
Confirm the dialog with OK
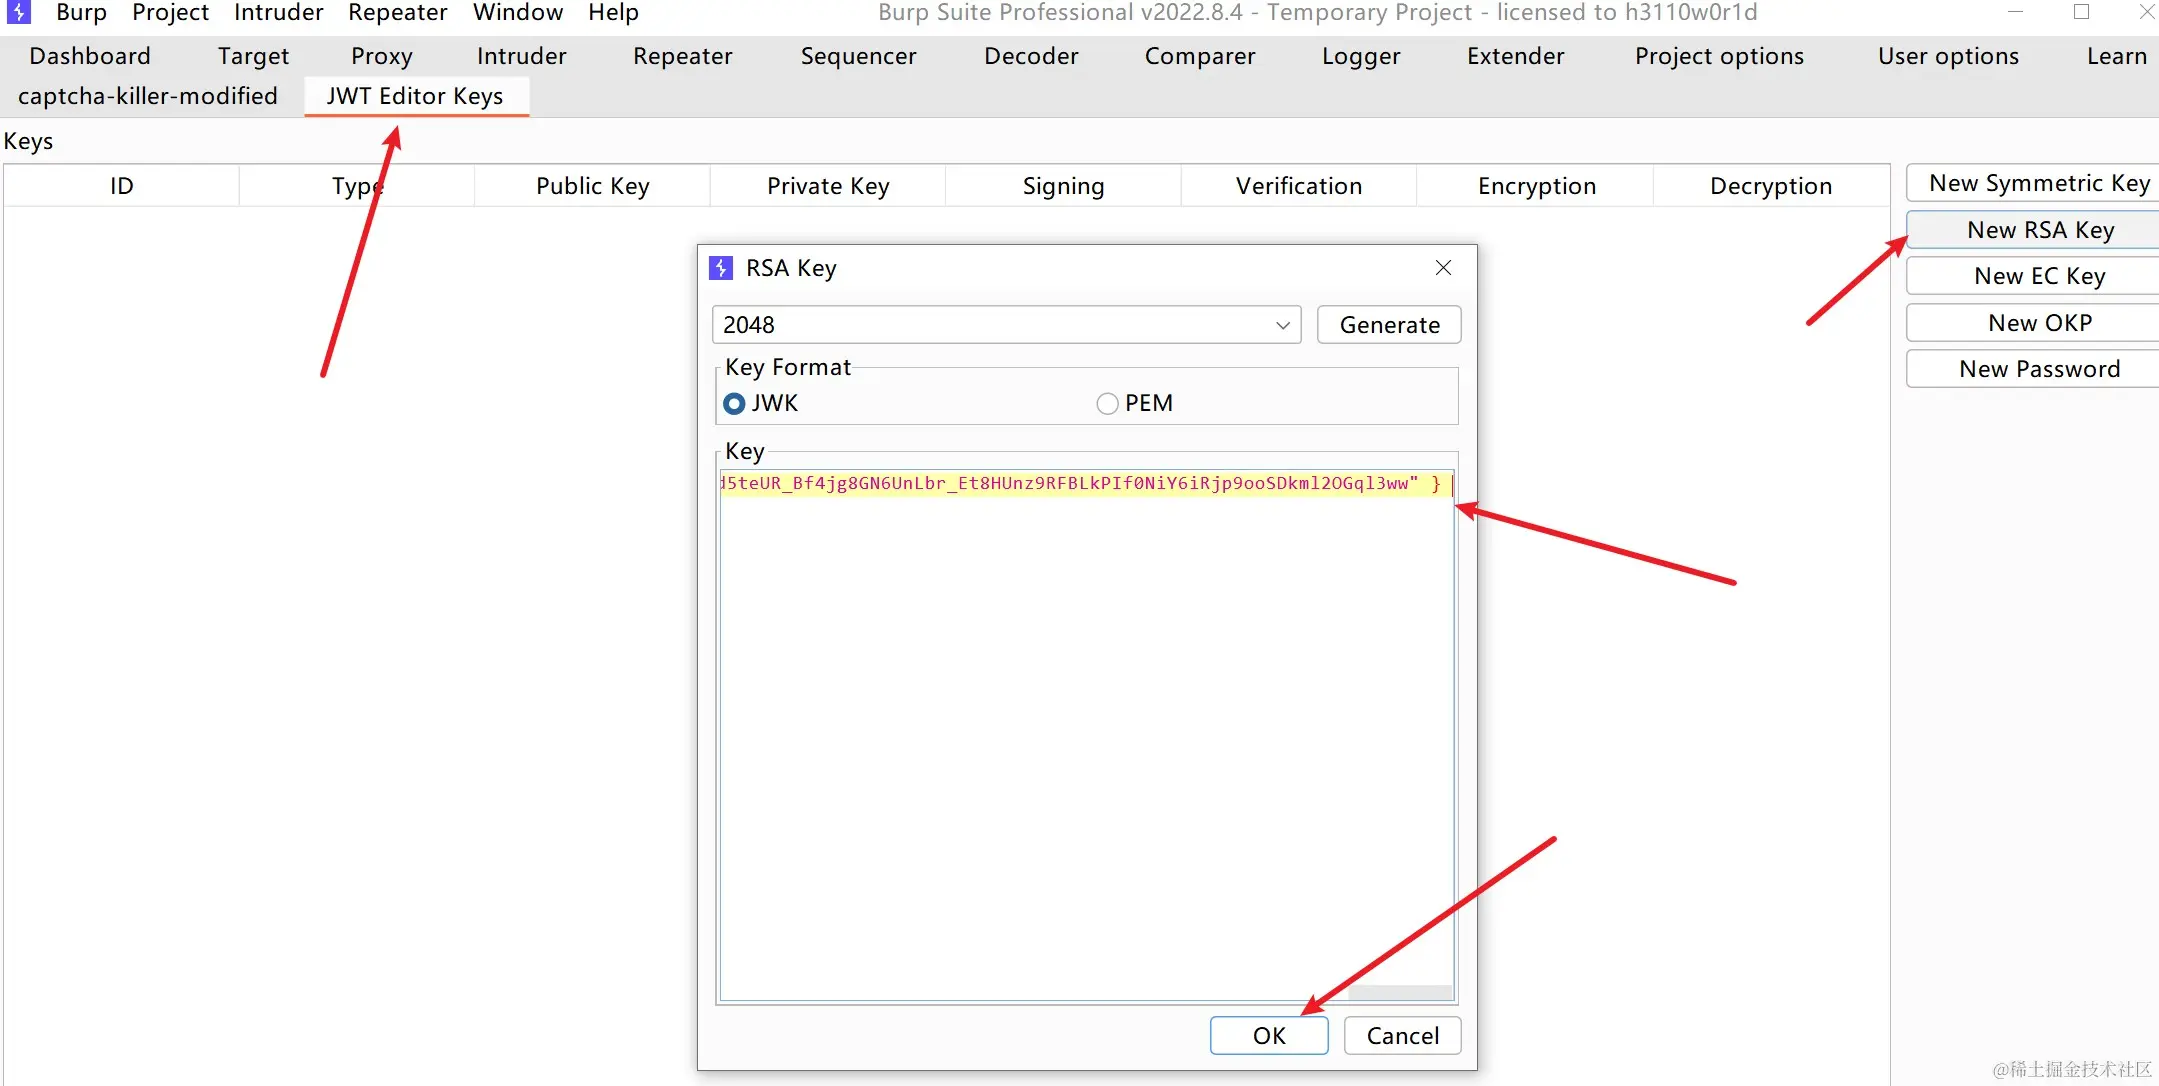tap(1268, 1036)
